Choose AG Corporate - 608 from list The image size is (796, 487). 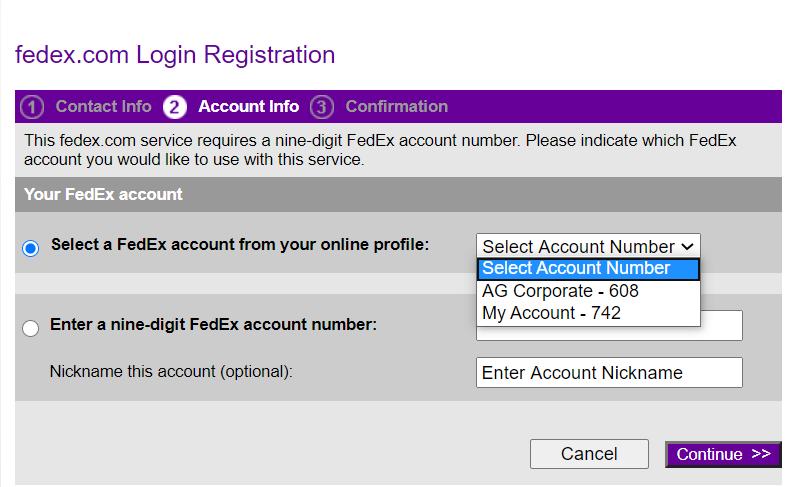pyautogui.click(x=588, y=291)
